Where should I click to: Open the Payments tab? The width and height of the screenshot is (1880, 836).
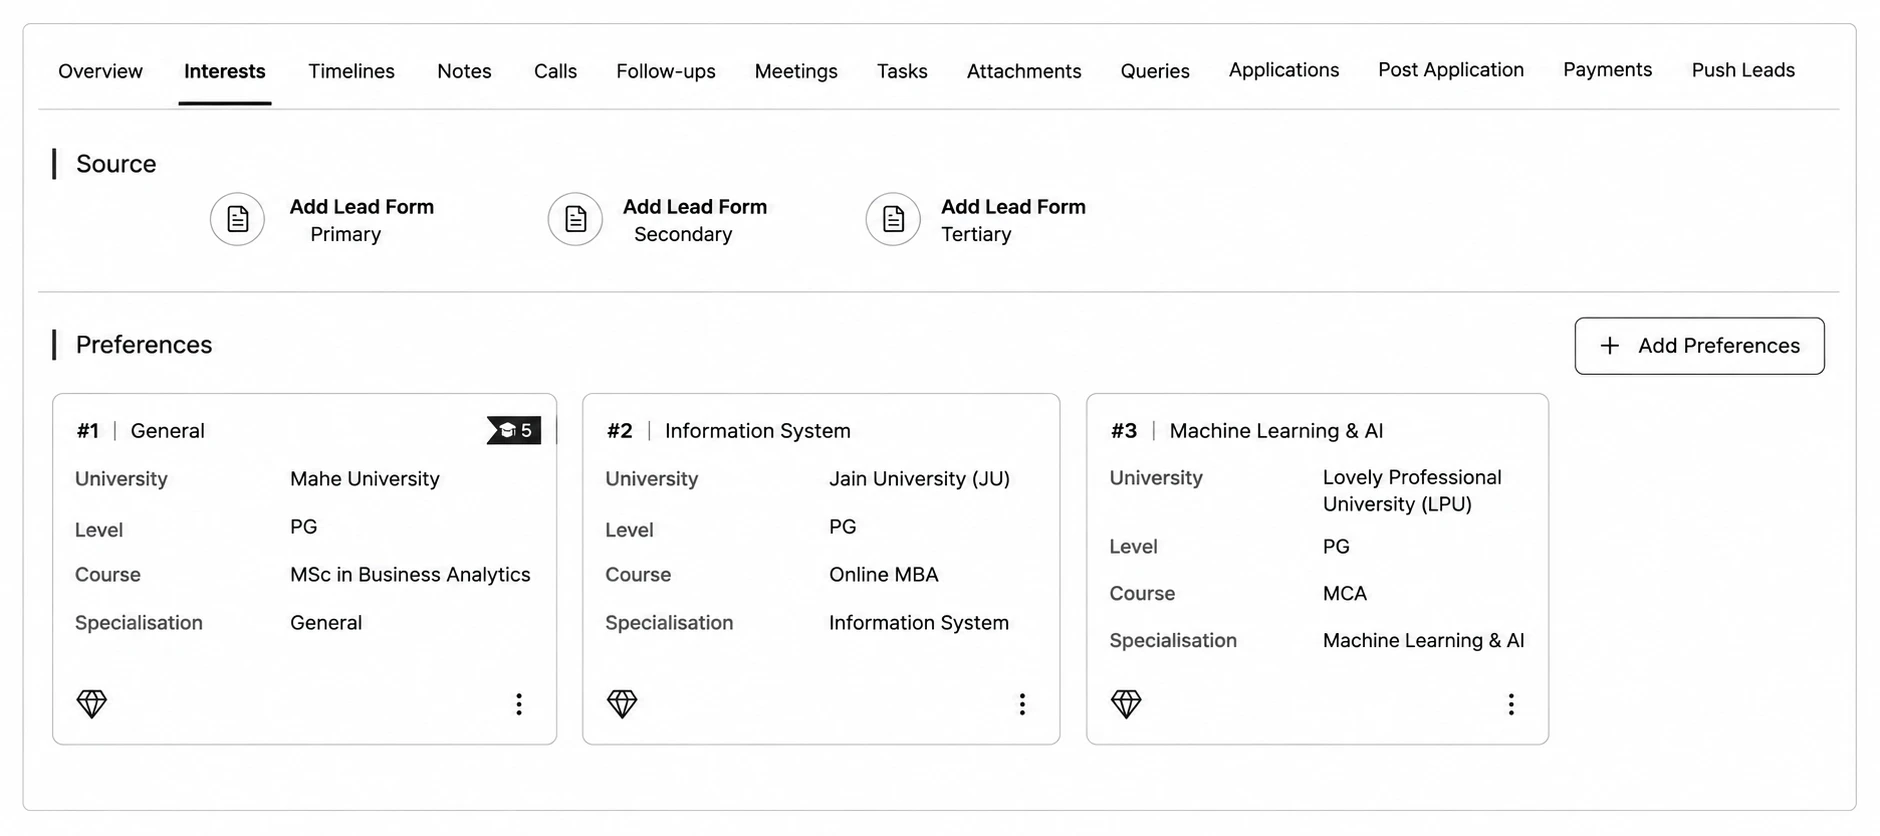[x=1607, y=70]
